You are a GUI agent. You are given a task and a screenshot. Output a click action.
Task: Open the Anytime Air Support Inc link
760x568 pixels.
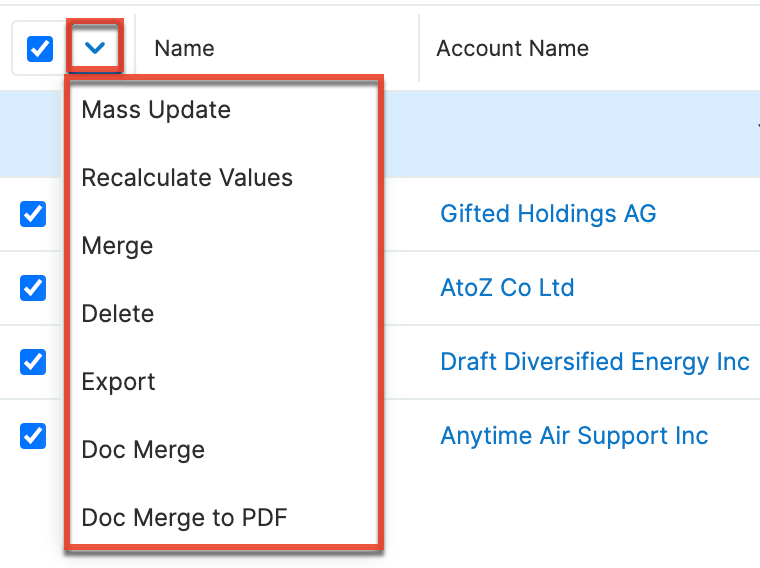(574, 436)
